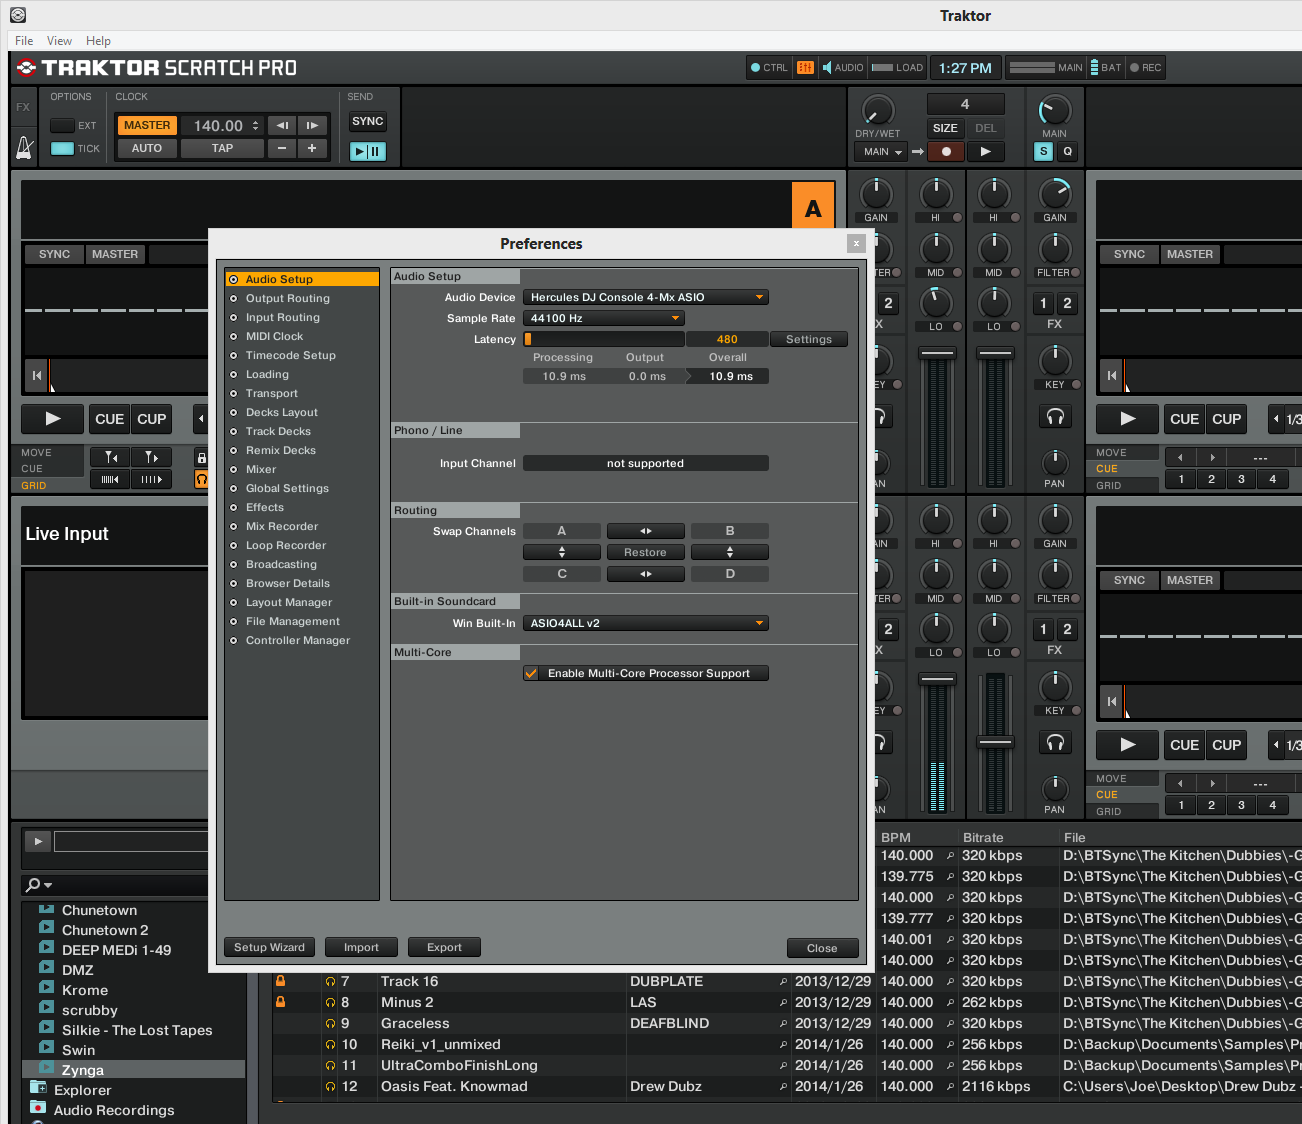
Task: Click the A-B horizontal swap channels arrow
Action: coord(646,531)
